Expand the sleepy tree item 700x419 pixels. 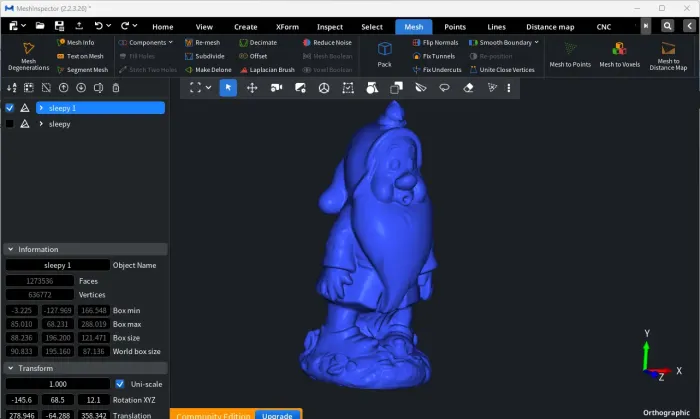41,124
